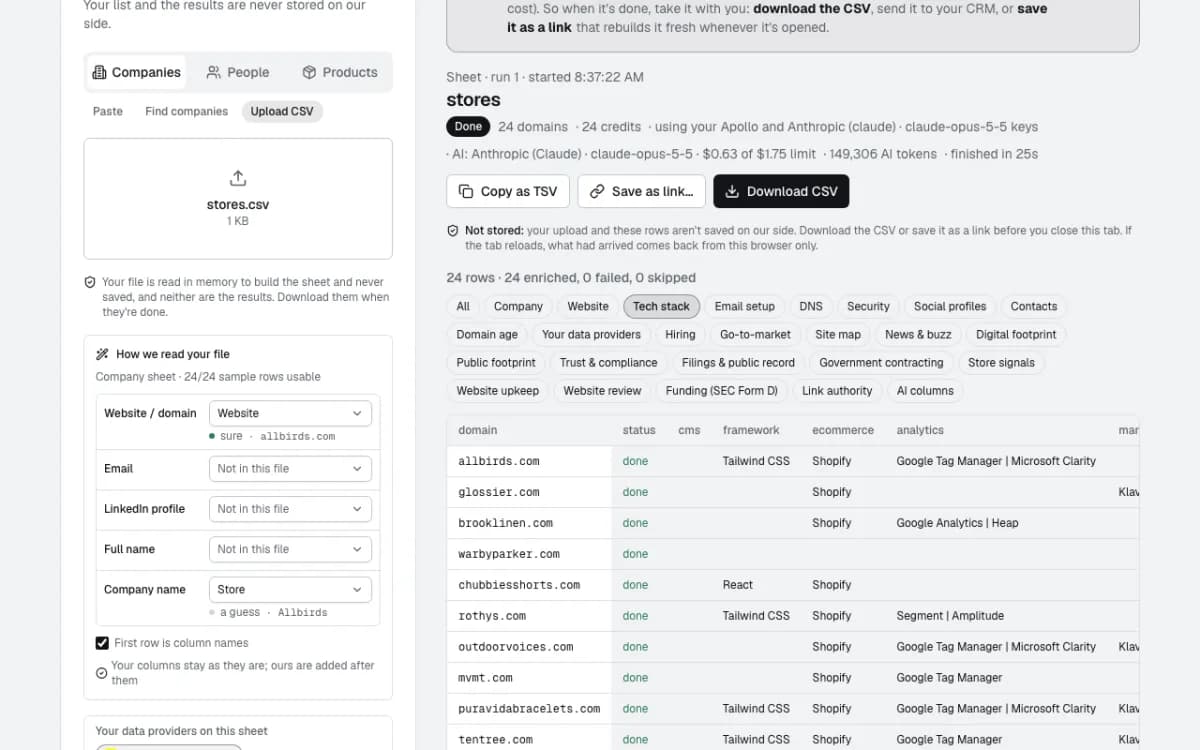Select the Digital footprint column group
This screenshot has height=750, width=1200.
click(1016, 334)
